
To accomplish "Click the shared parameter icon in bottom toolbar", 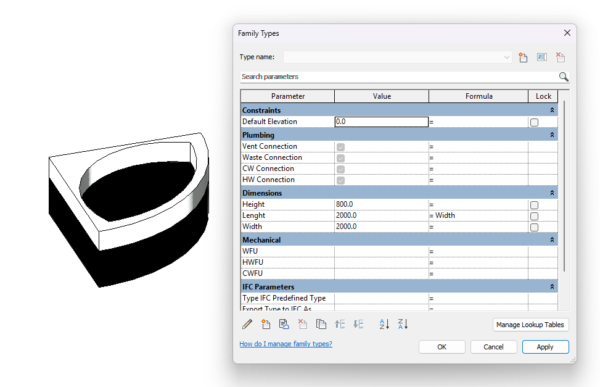I will pyautogui.click(x=284, y=324).
